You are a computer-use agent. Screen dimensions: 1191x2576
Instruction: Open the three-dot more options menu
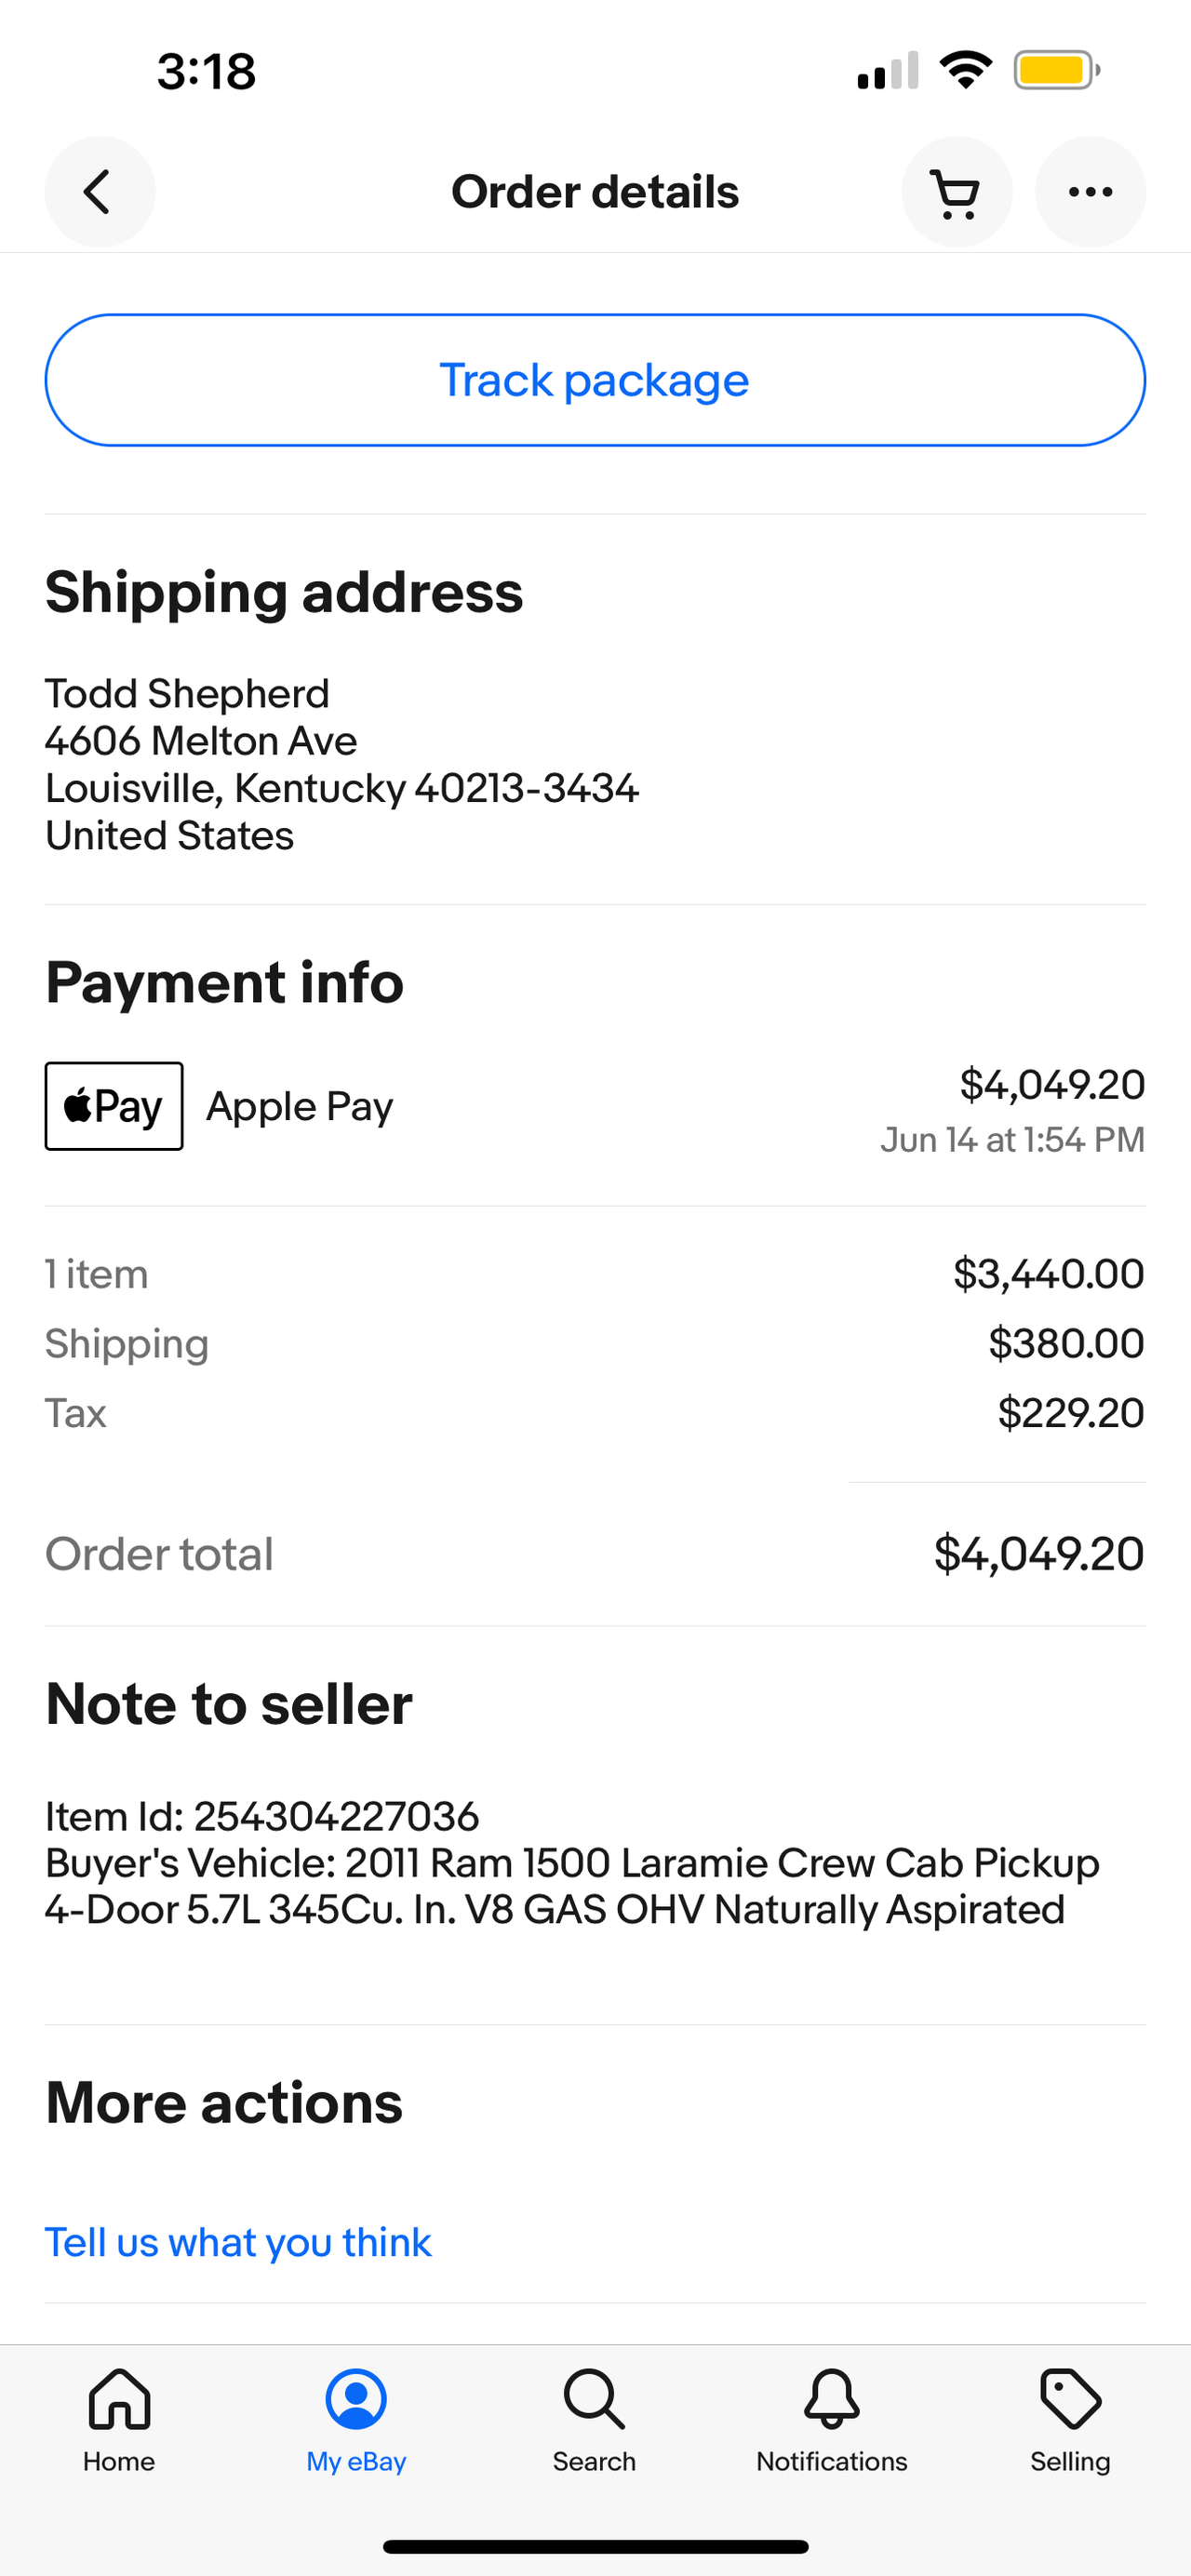tap(1090, 192)
